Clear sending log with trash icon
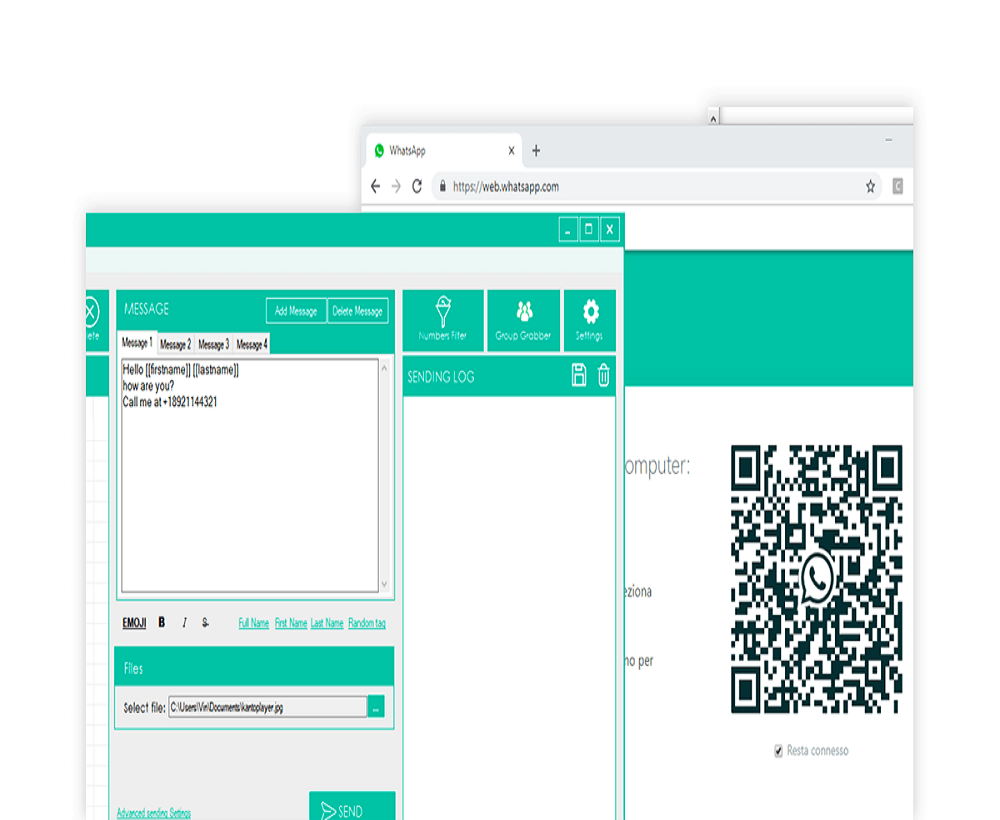 click(603, 375)
